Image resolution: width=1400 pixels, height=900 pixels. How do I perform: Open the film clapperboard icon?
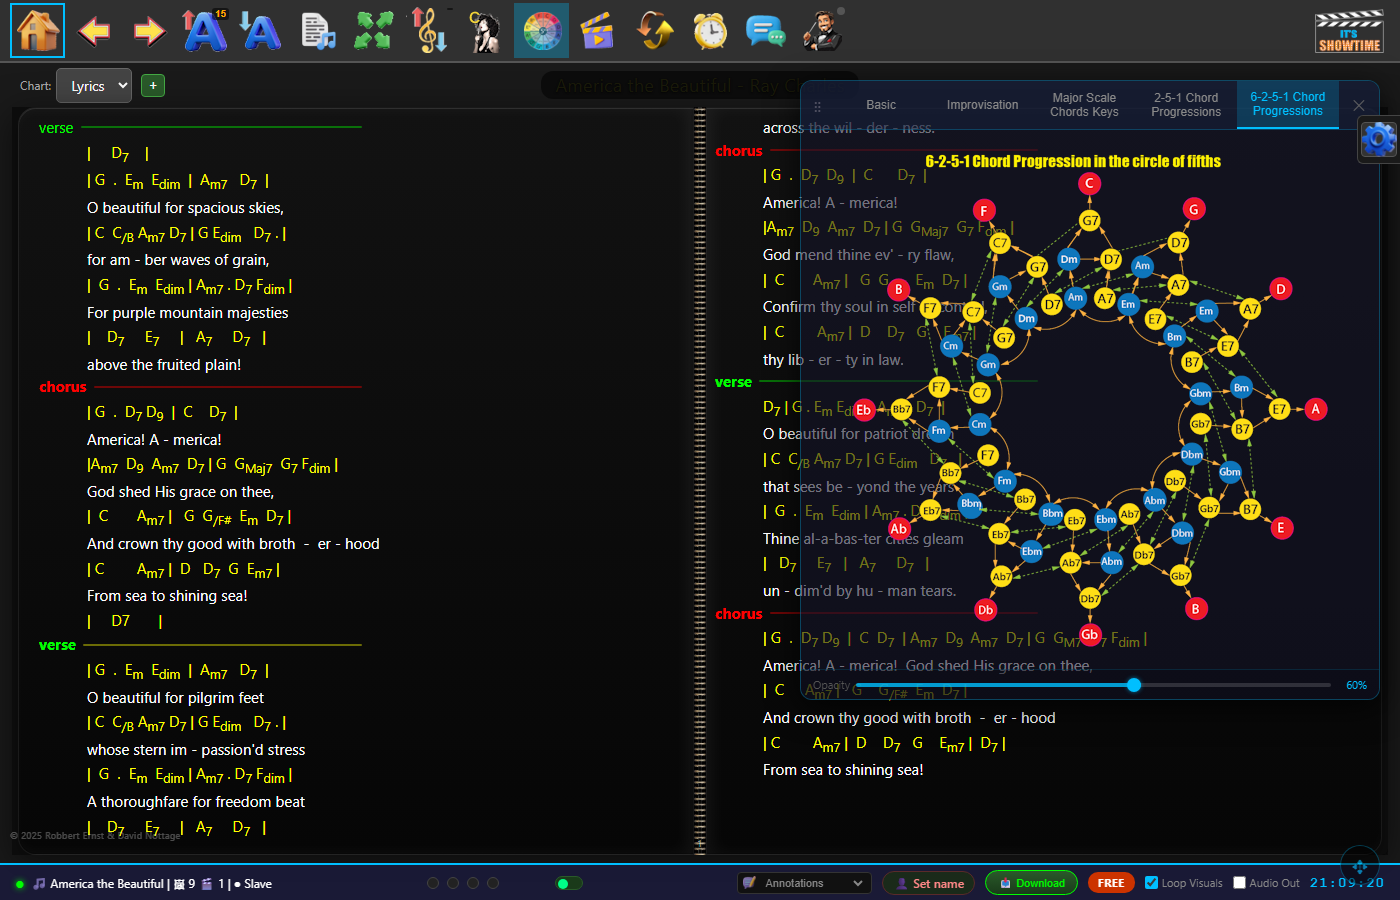click(597, 31)
